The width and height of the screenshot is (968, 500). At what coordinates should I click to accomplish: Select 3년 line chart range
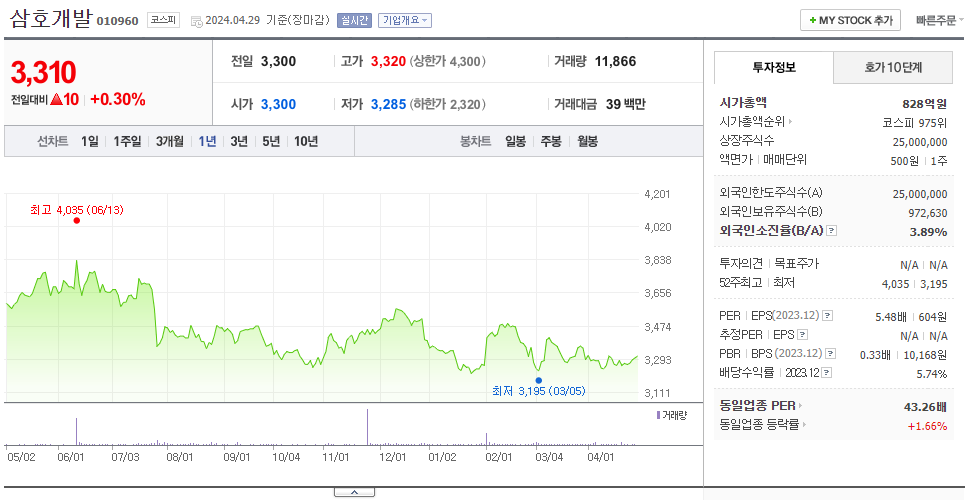[239, 141]
